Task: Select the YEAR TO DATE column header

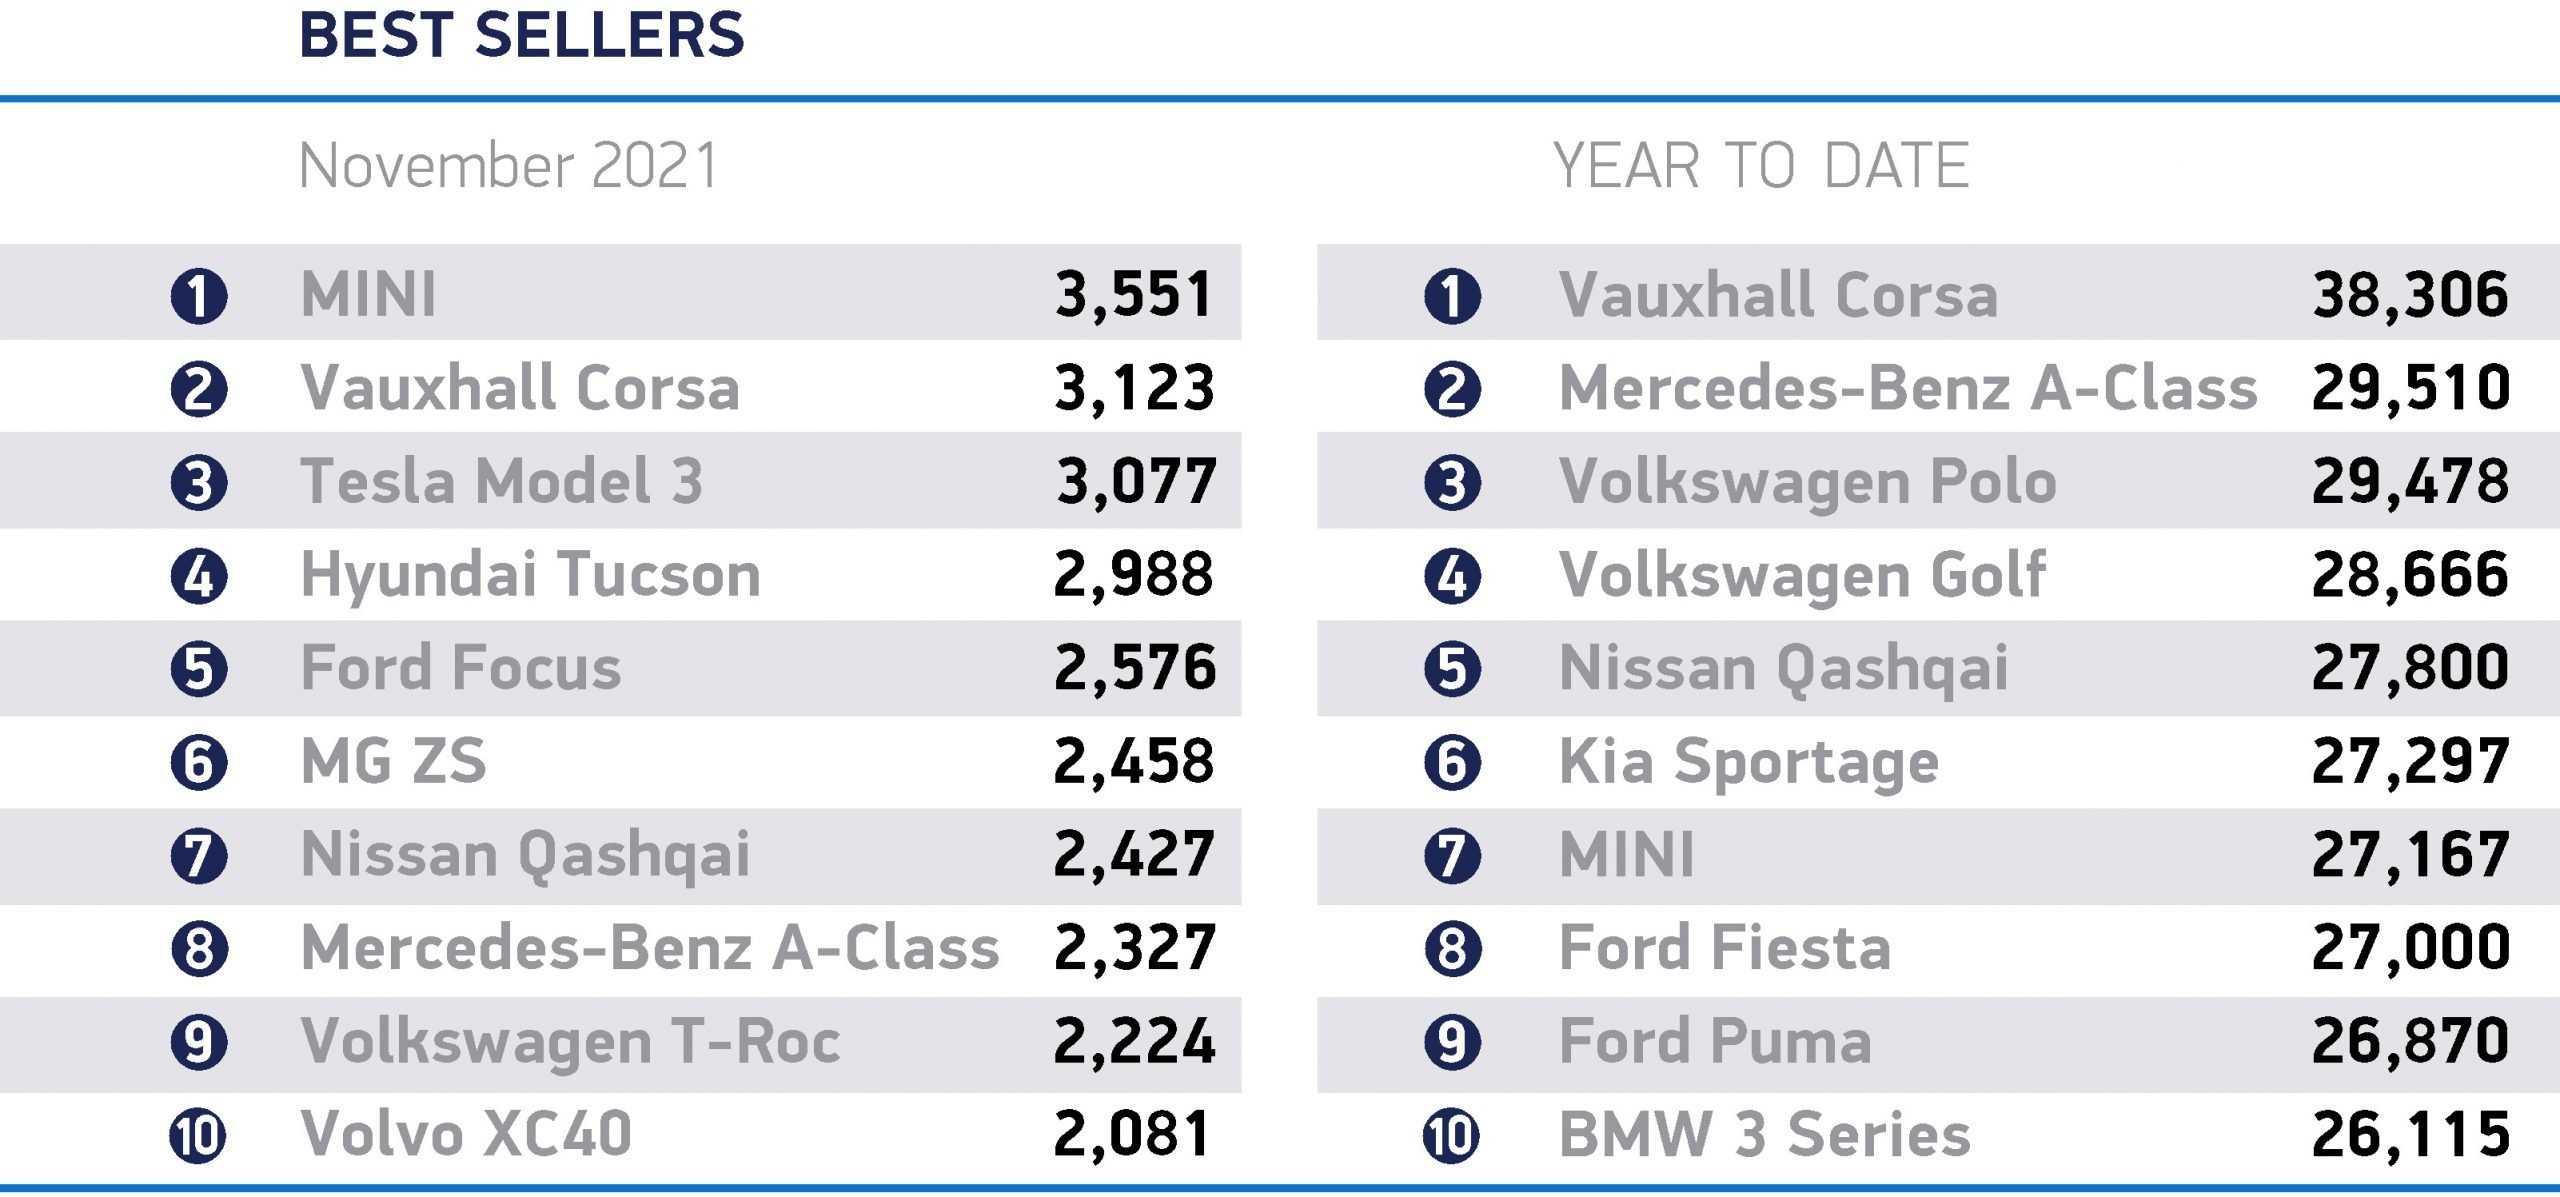Action: pos(1761,165)
